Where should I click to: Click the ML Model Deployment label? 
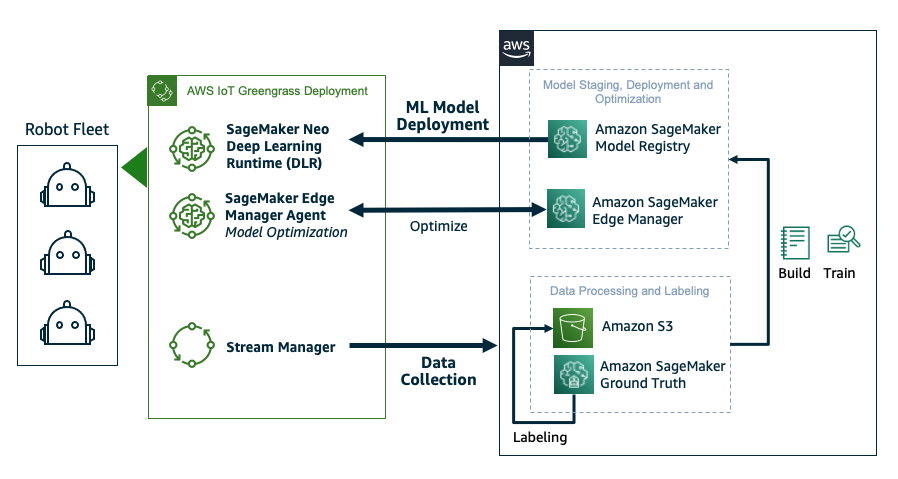tap(443, 116)
